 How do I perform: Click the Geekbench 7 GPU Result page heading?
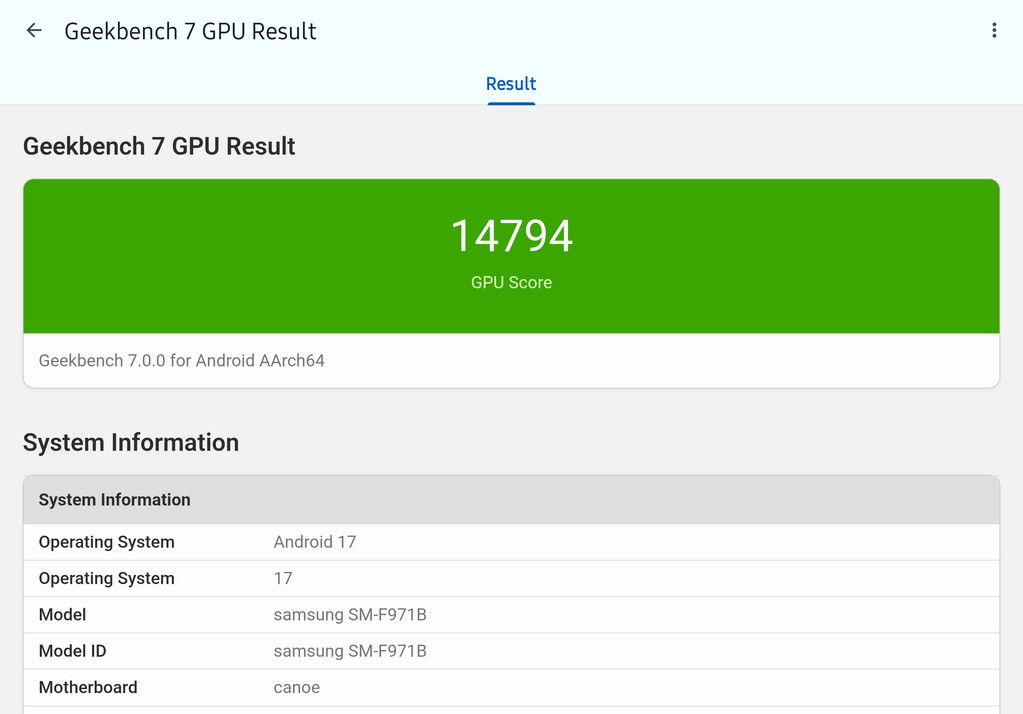coord(159,146)
